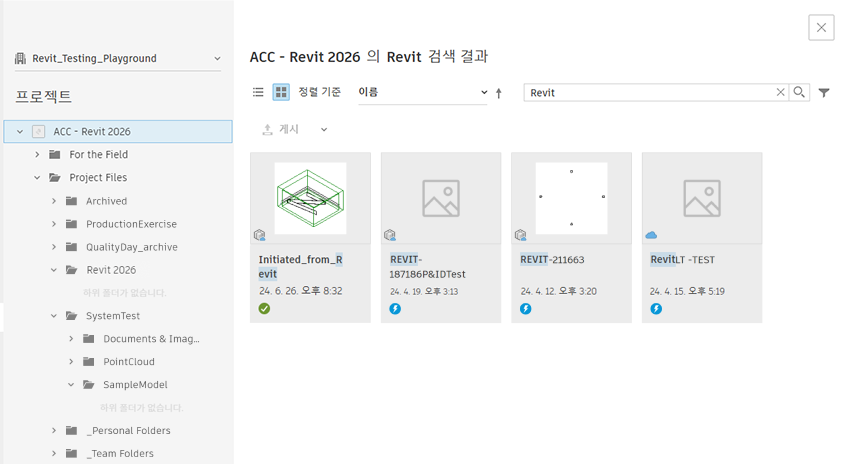Collapse the Revit 2026 folder
Screen dimensions: 851x464
[54, 270]
